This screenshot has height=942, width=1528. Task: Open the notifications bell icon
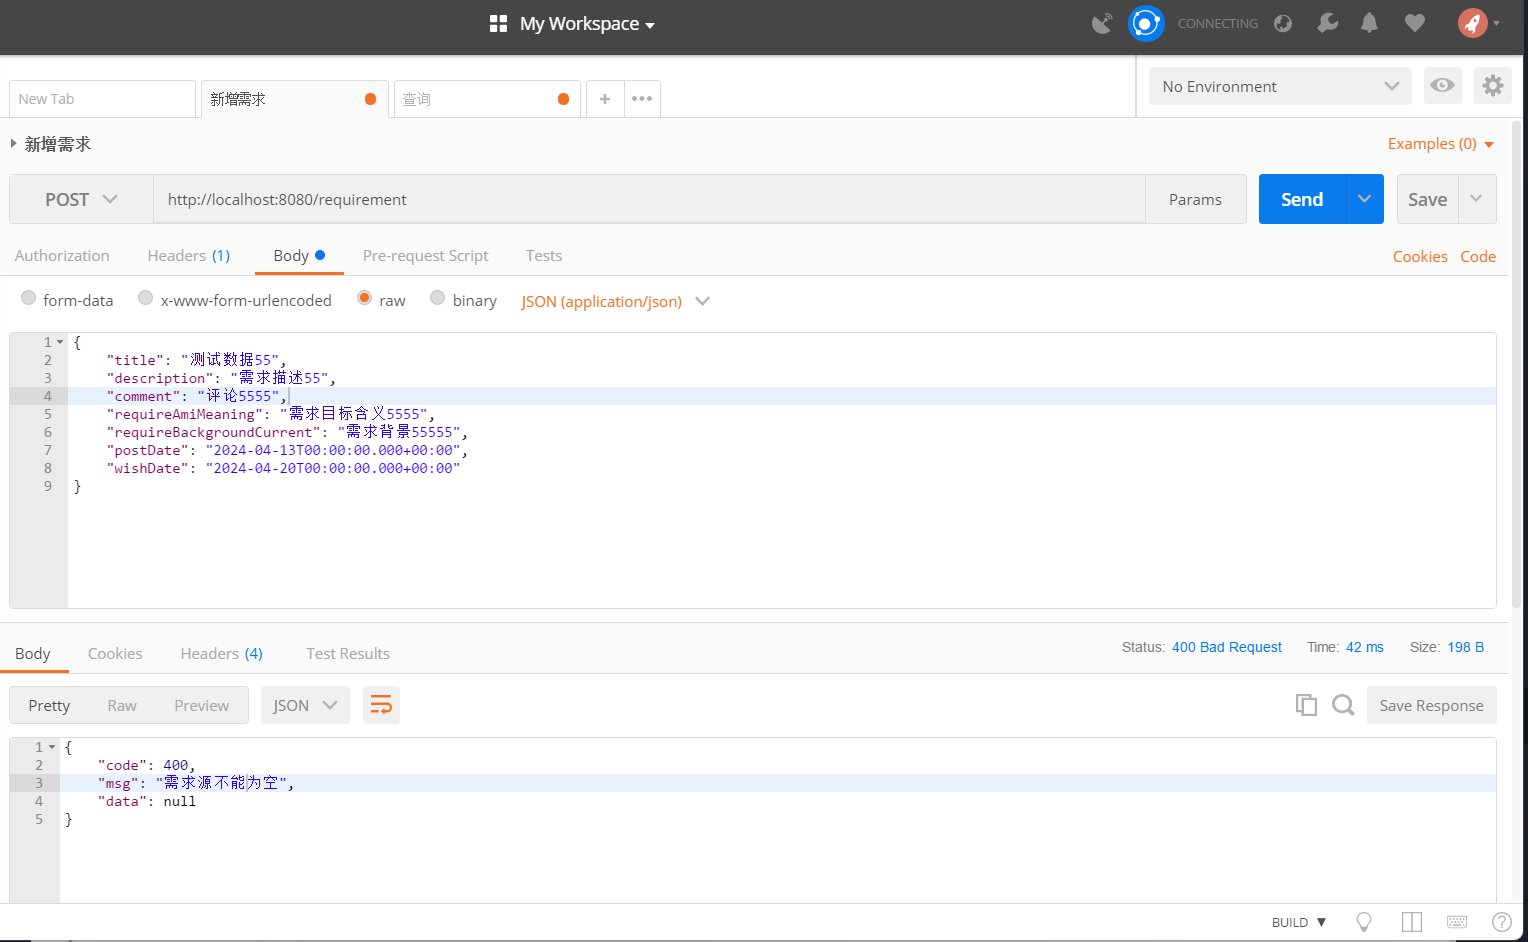tap(1369, 23)
